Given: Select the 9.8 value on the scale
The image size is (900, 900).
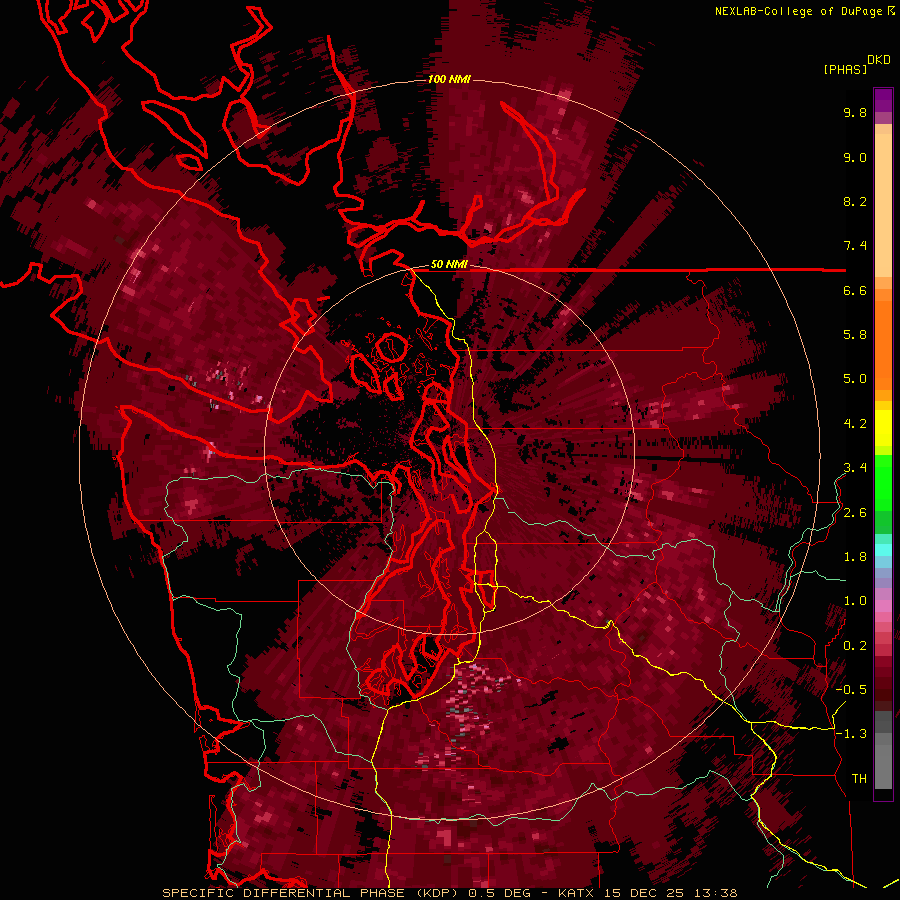Looking at the screenshot, I should (x=855, y=113).
